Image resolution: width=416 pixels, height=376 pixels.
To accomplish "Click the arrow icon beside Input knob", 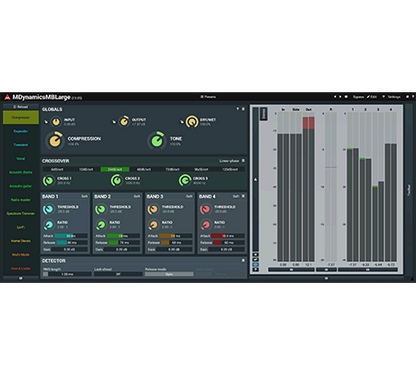I will (x=46, y=122).
